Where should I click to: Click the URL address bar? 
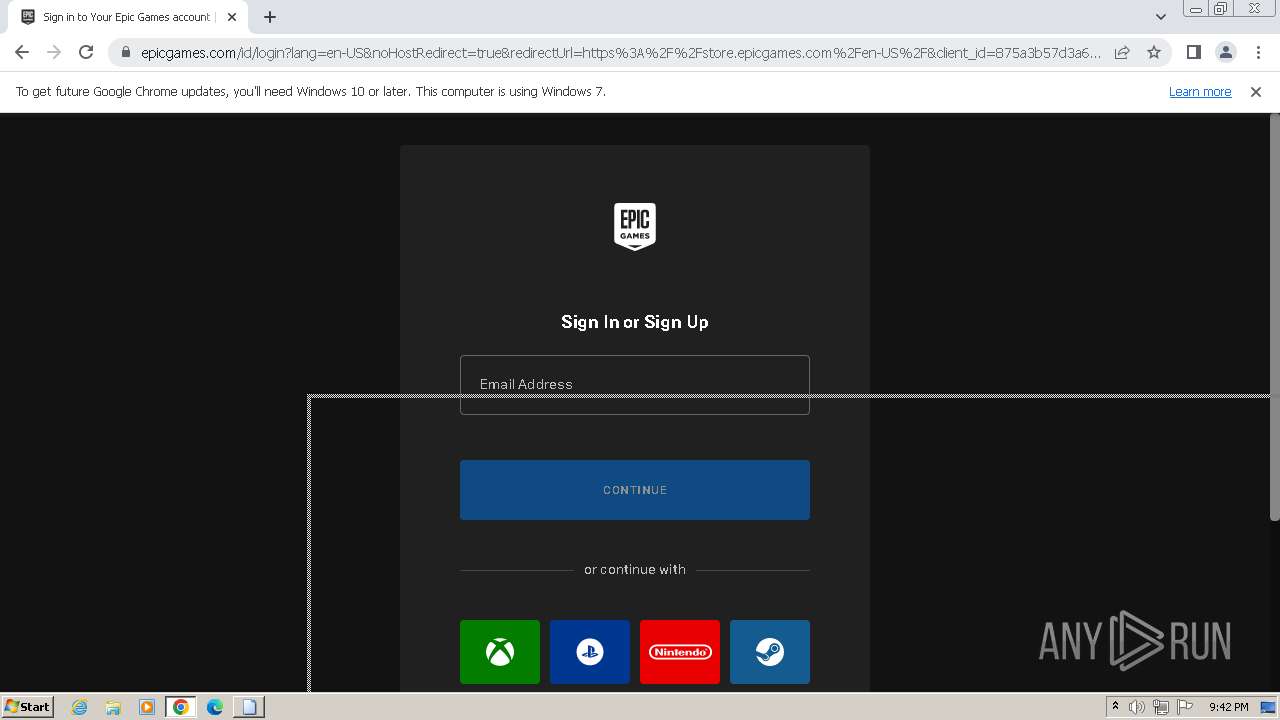click(x=620, y=53)
